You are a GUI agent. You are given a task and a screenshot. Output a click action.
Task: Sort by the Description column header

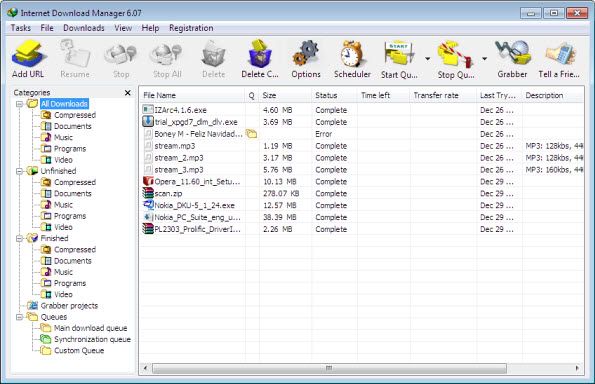(x=552, y=96)
